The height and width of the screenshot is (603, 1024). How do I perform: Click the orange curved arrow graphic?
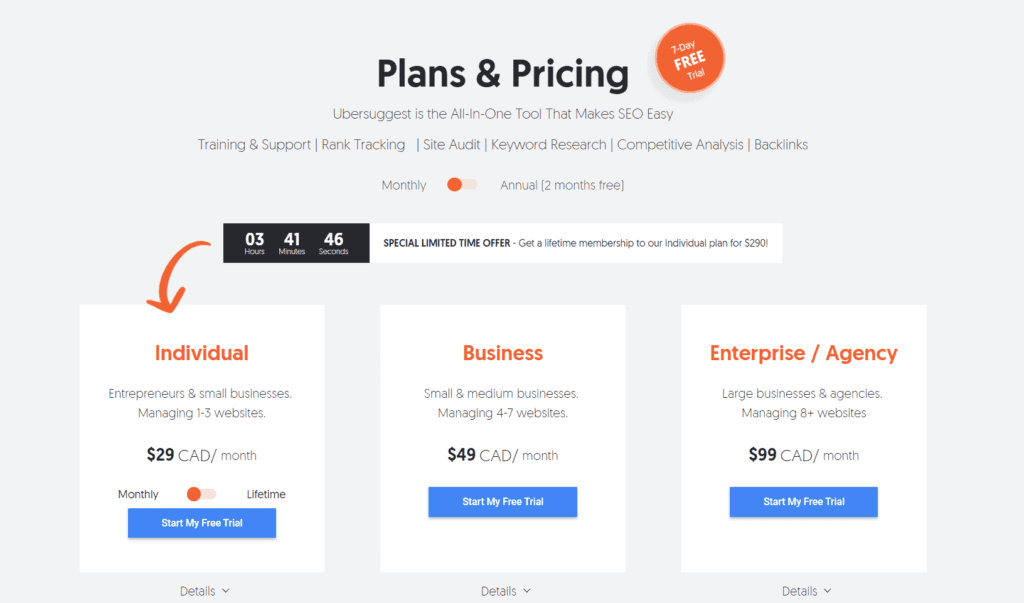tap(178, 277)
